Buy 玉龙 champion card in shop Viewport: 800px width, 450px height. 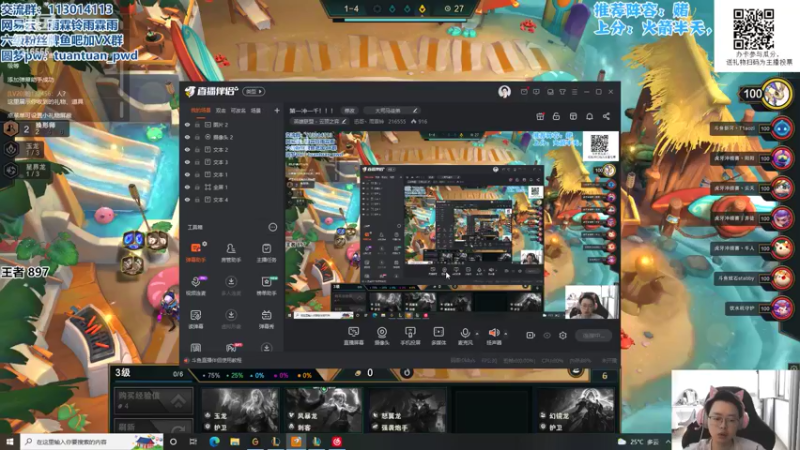(x=240, y=410)
